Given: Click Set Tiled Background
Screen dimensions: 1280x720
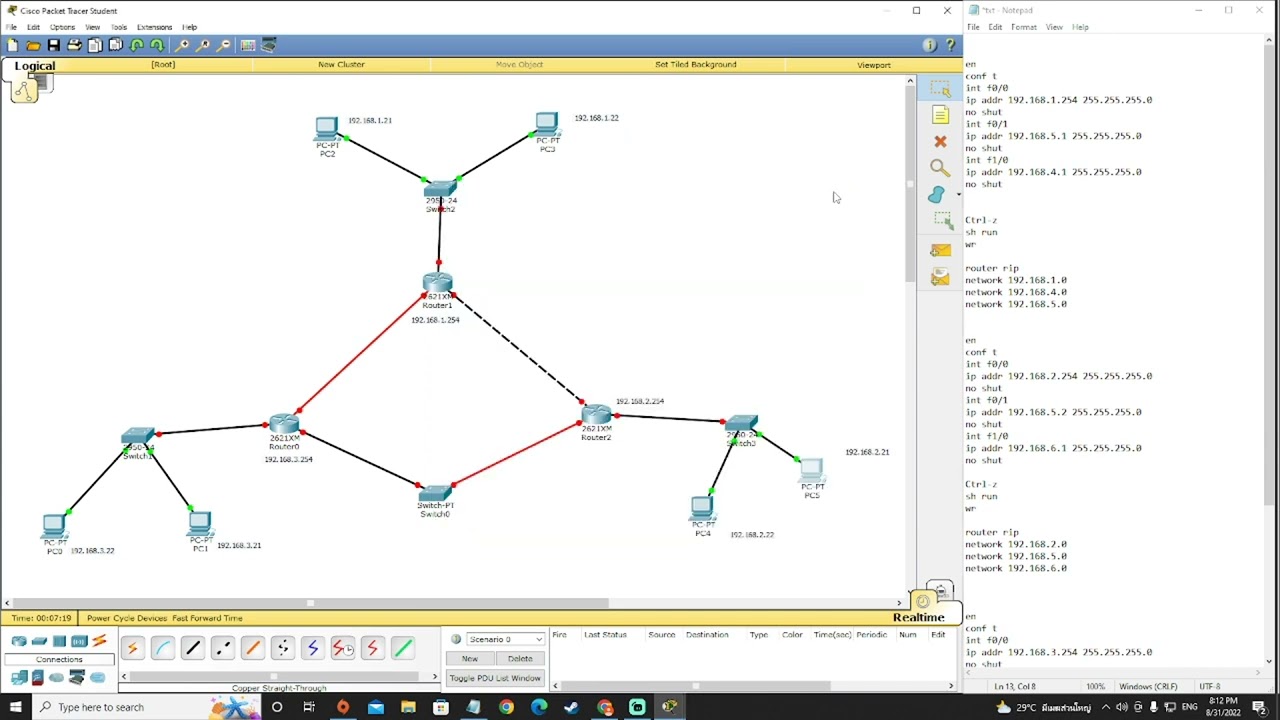Looking at the screenshot, I should pos(696,64).
